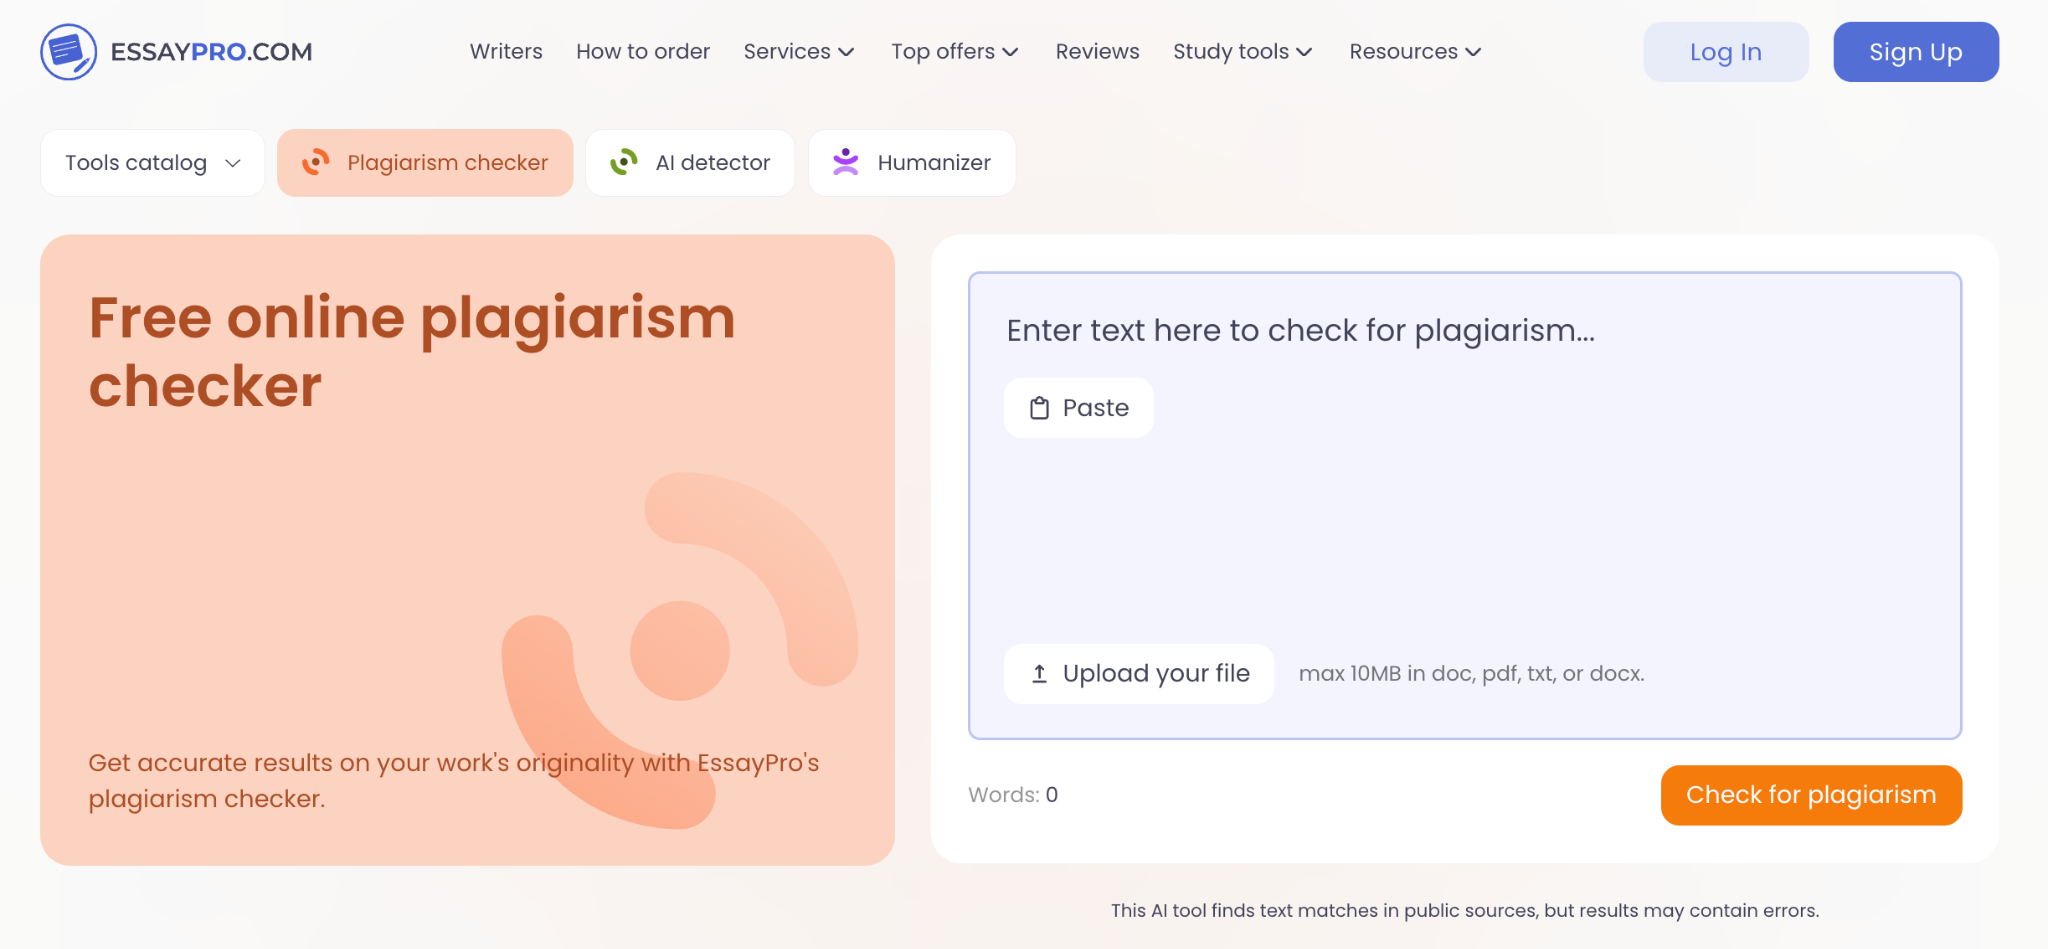Screen dimensions: 2048x949
Task: Select the orange Plagiarism checker icon
Action: (x=317, y=162)
